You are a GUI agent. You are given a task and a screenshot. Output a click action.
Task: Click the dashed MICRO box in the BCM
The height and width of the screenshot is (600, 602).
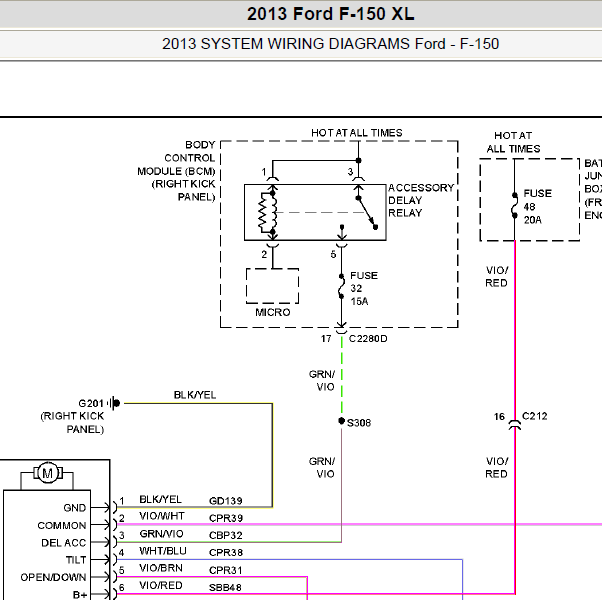(x=272, y=286)
